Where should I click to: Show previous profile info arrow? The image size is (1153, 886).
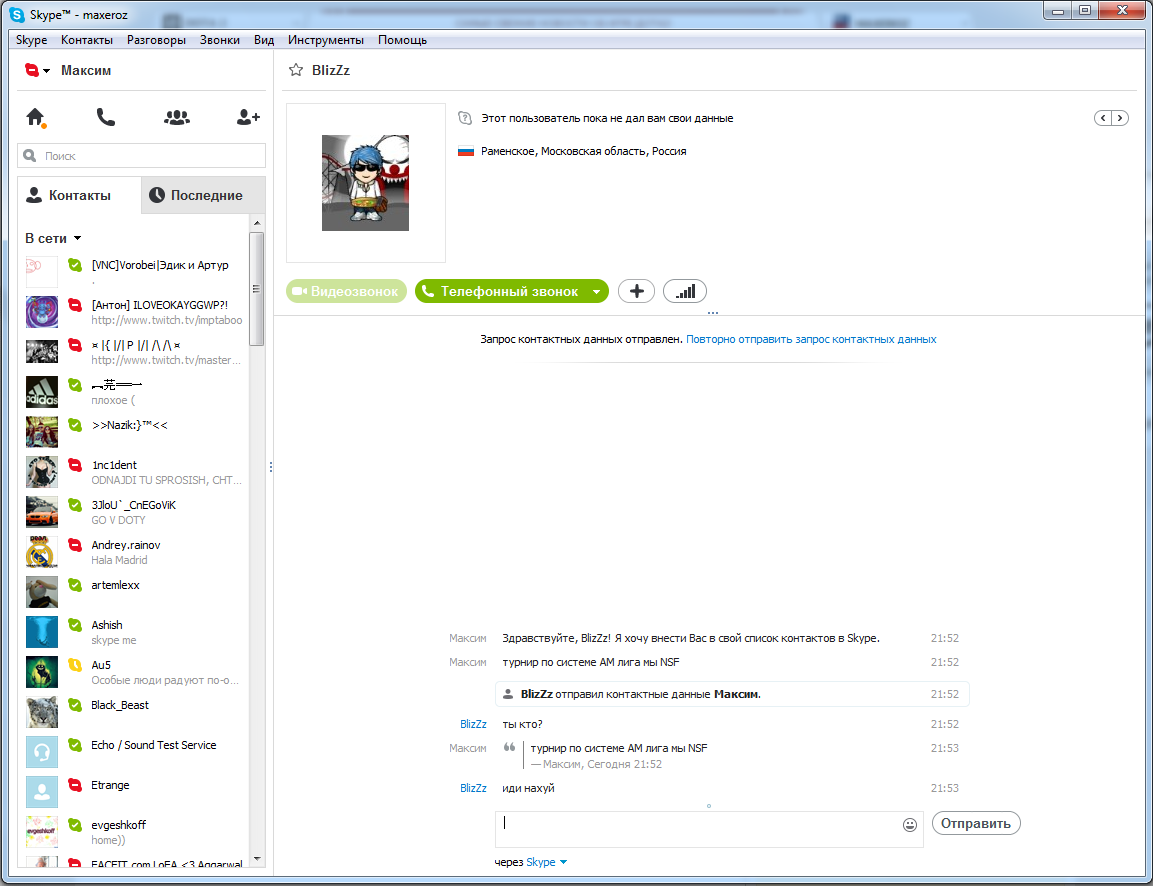click(1103, 118)
